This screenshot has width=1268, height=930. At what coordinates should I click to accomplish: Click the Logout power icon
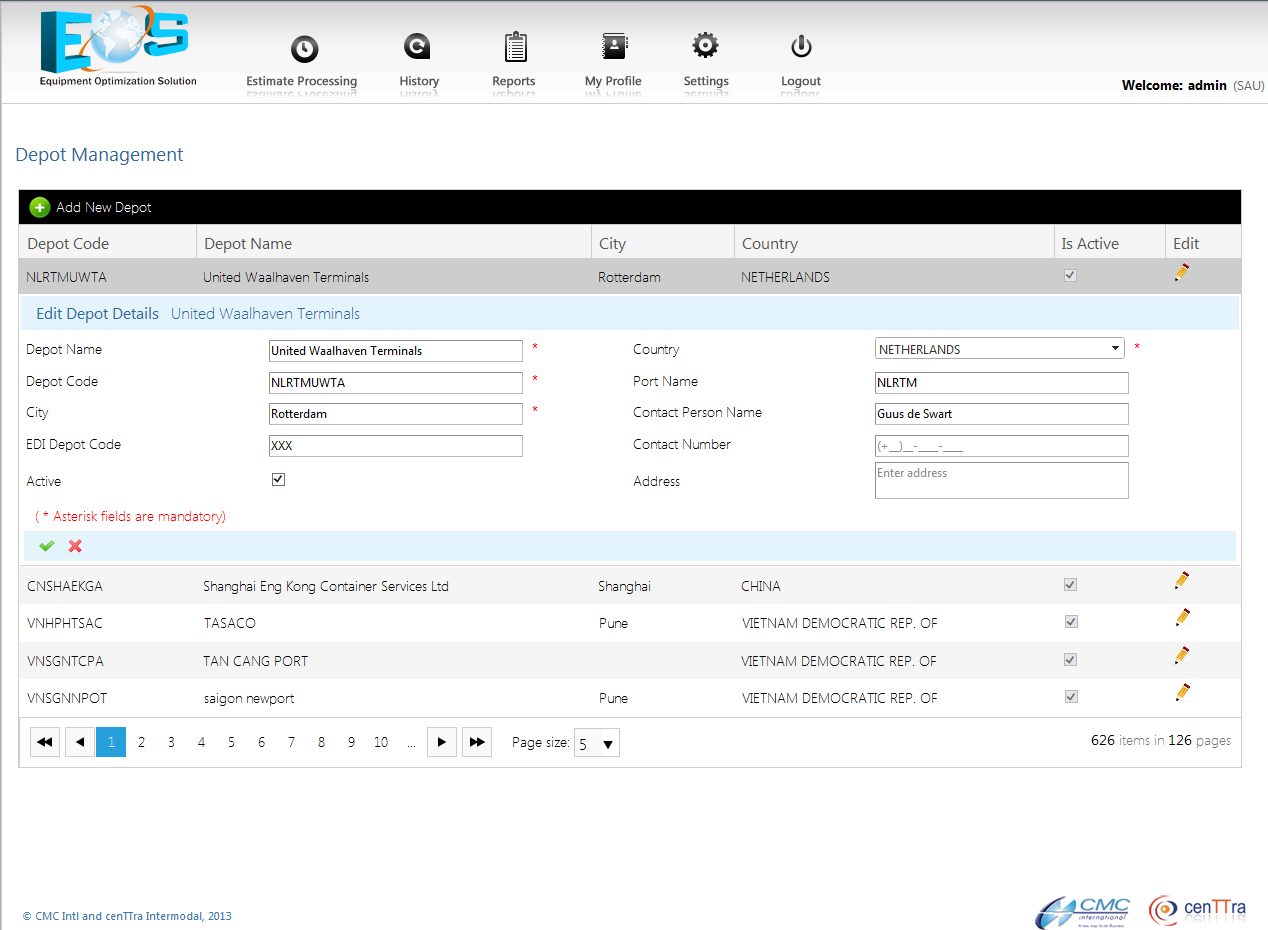pos(800,47)
